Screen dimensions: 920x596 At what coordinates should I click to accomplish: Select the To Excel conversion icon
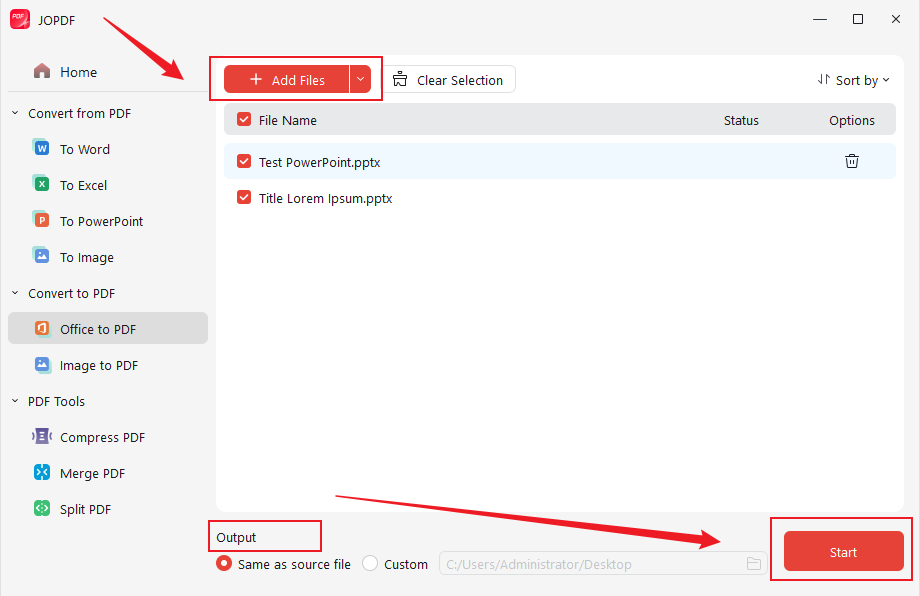coord(40,184)
